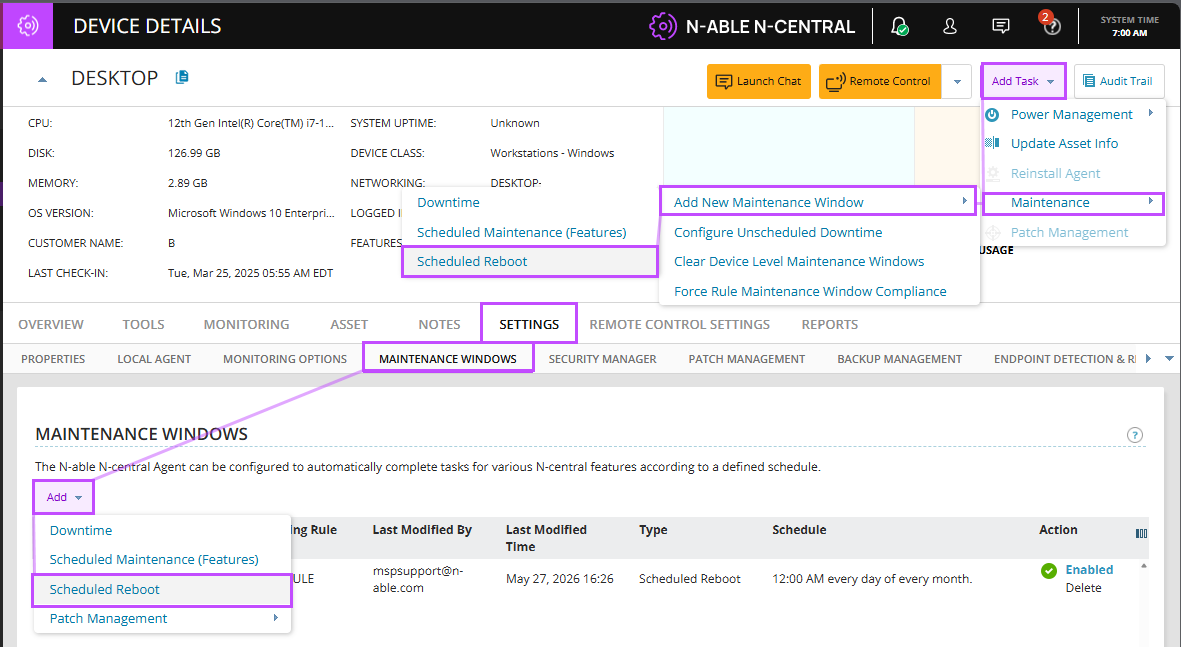
Task: Switch to the TOOLS tab
Action: pyautogui.click(x=143, y=325)
